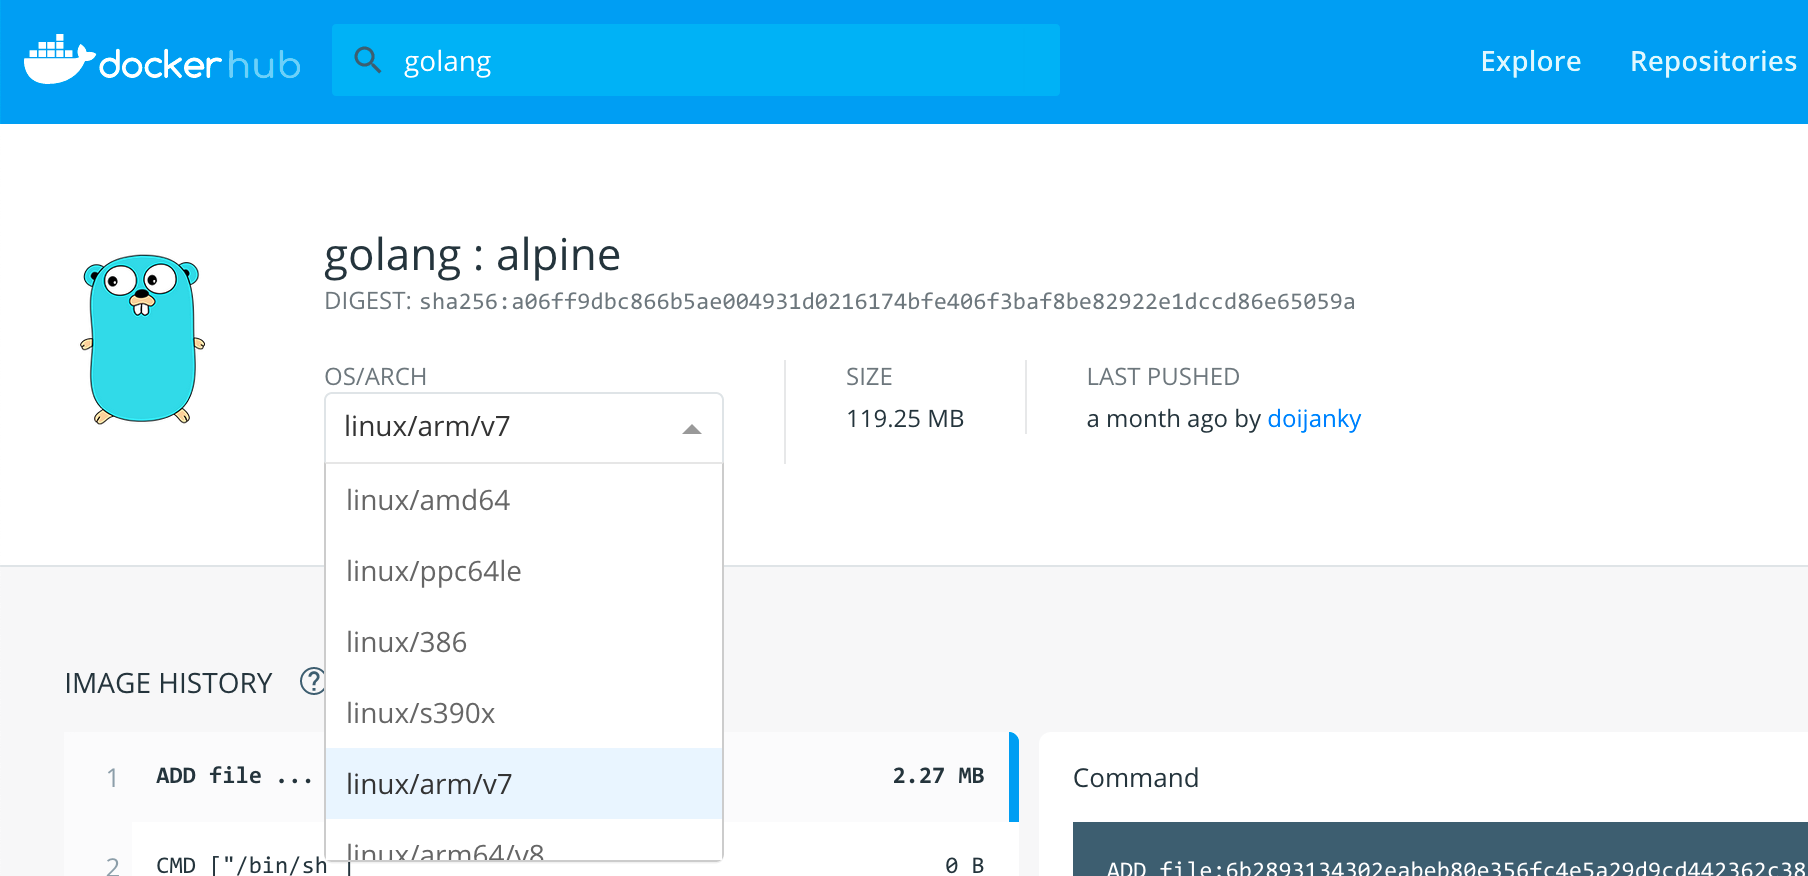This screenshot has height=876, width=1808.
Task: Click the sha256 digest text
Action: point(887,301)
